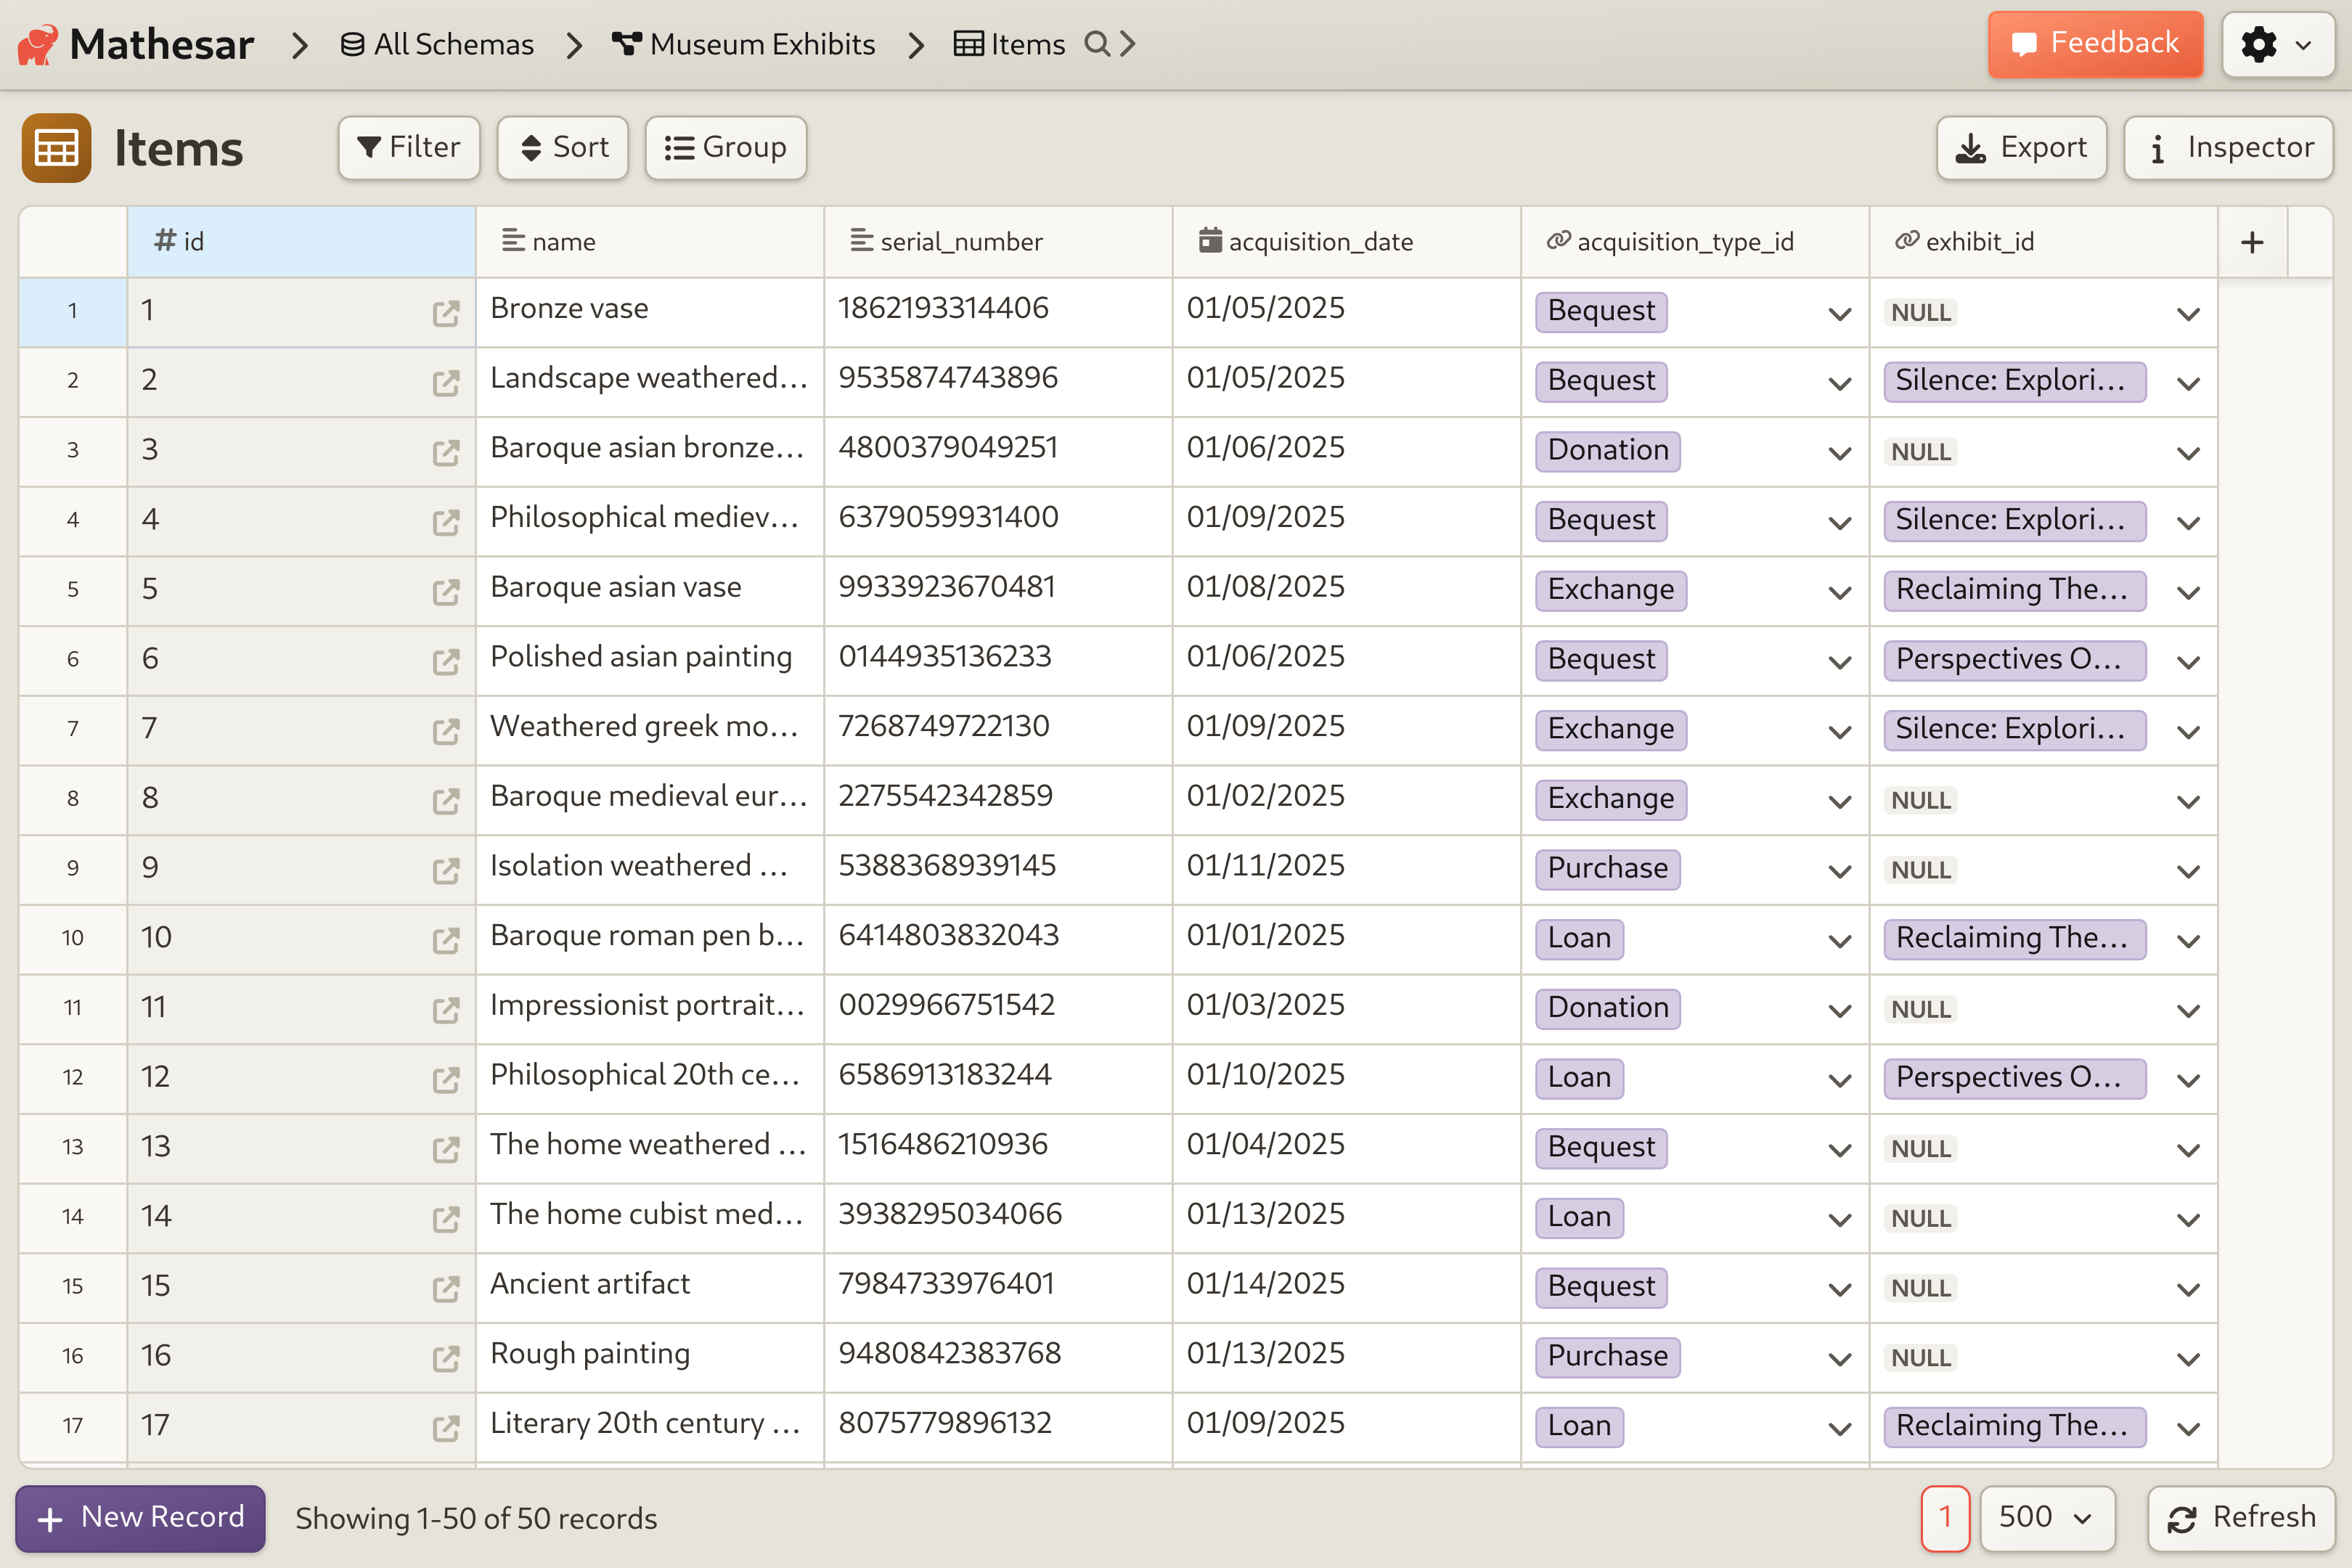
Task: Open record 10 via its expand icon
Action: pyautogui.click(x=446, y=940)
